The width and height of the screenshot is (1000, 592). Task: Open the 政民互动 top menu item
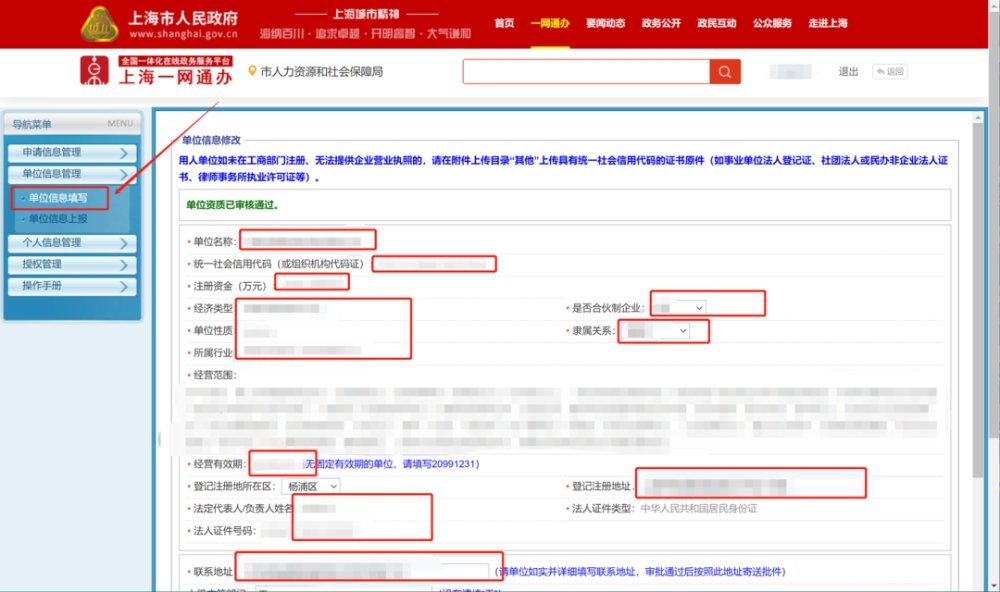coord(716,23)
